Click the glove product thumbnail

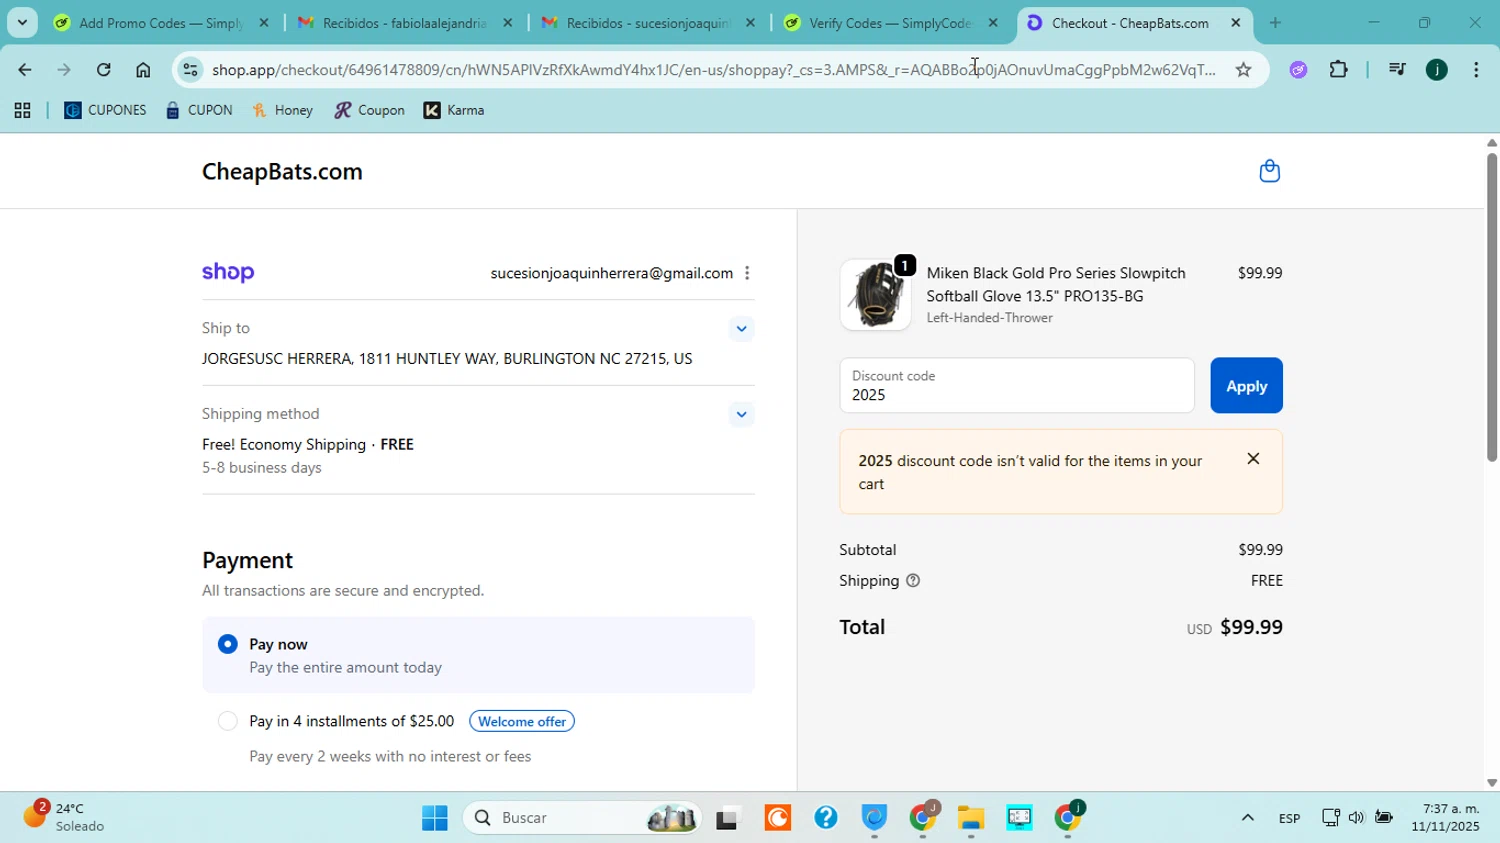(876, 295)
